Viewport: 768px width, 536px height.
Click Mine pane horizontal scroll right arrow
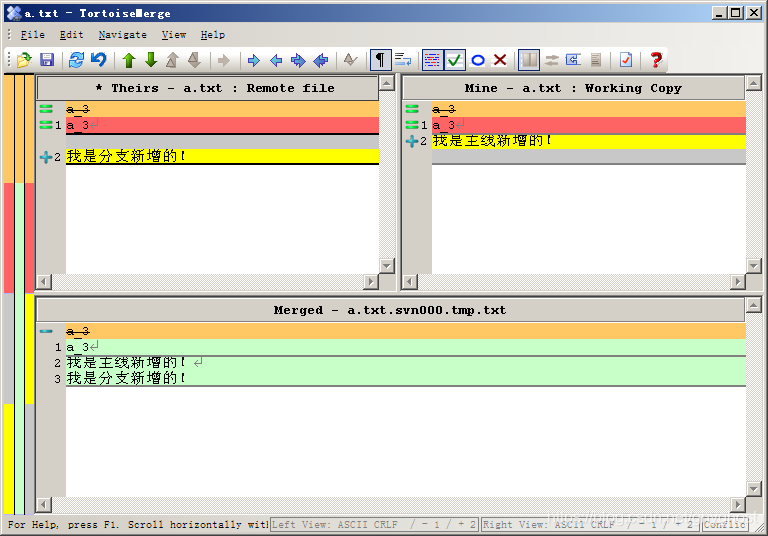[737, 282]
